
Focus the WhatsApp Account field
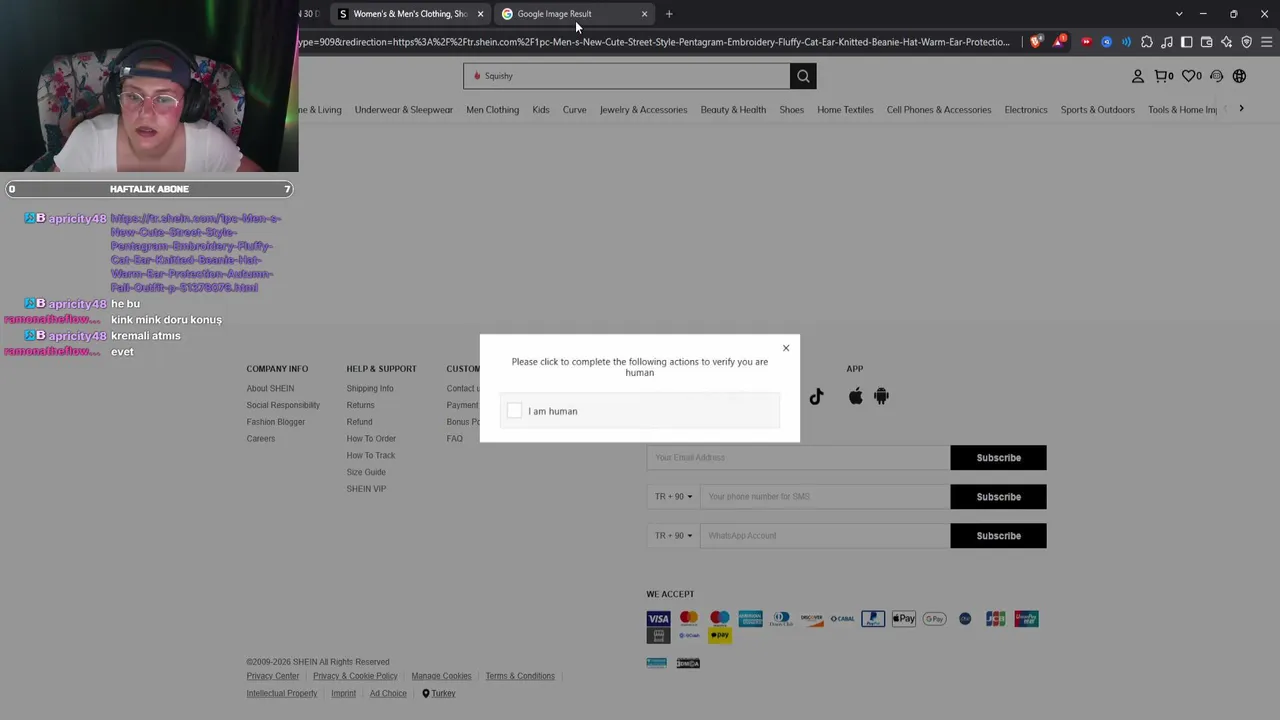point(825,536)
